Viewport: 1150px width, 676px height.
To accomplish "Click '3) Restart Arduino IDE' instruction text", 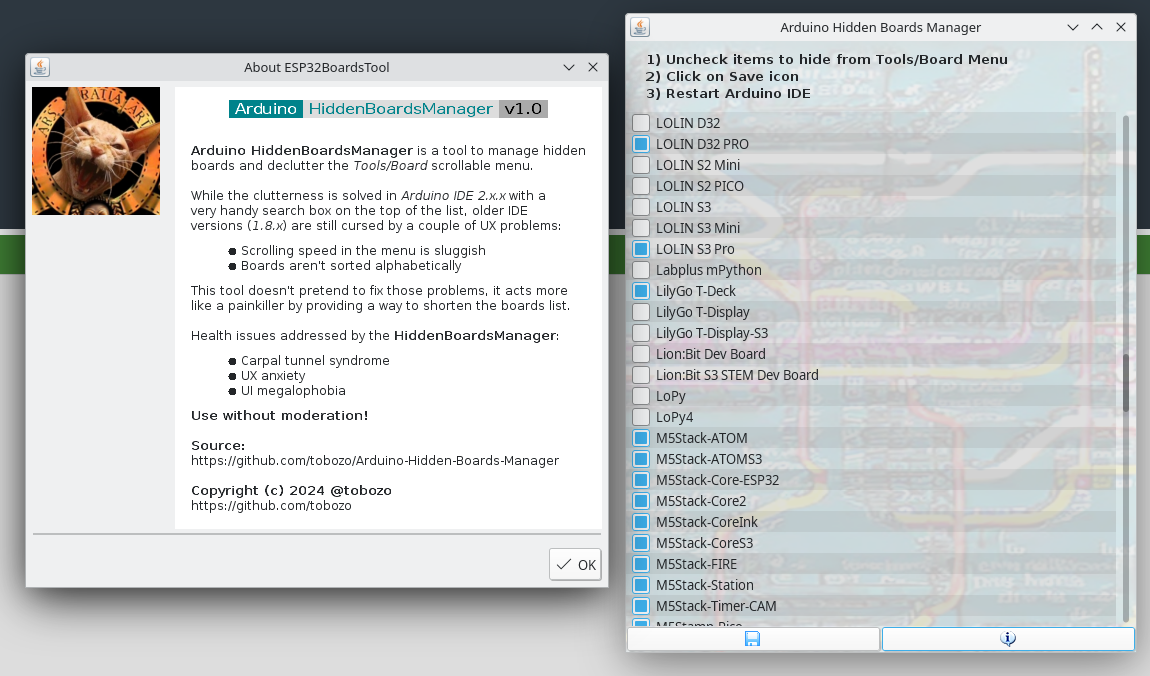I will point(728,93).
